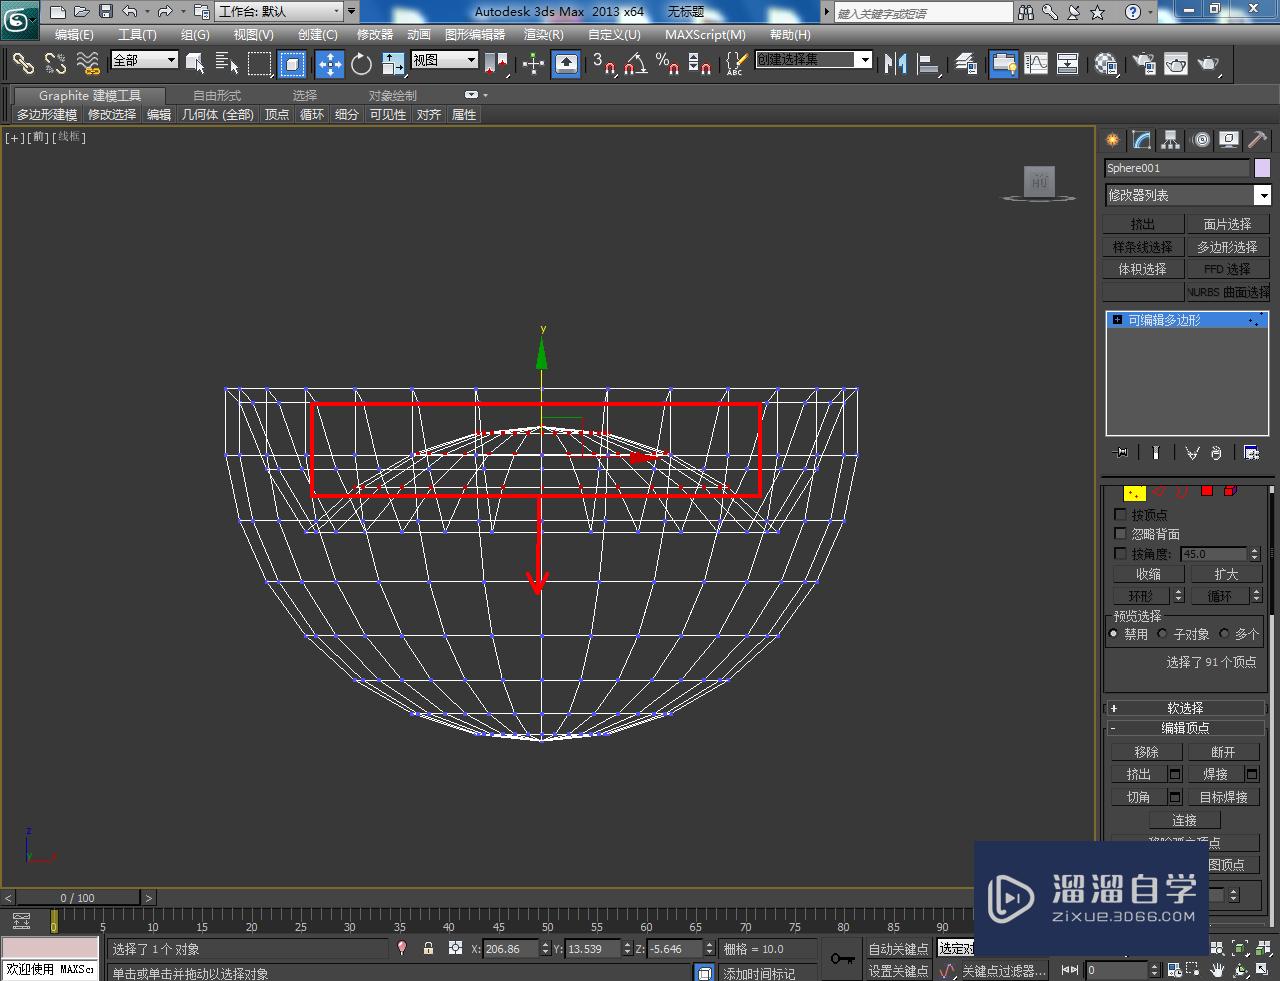Toggle 自动关键点 auto key mode

point(898,949)
